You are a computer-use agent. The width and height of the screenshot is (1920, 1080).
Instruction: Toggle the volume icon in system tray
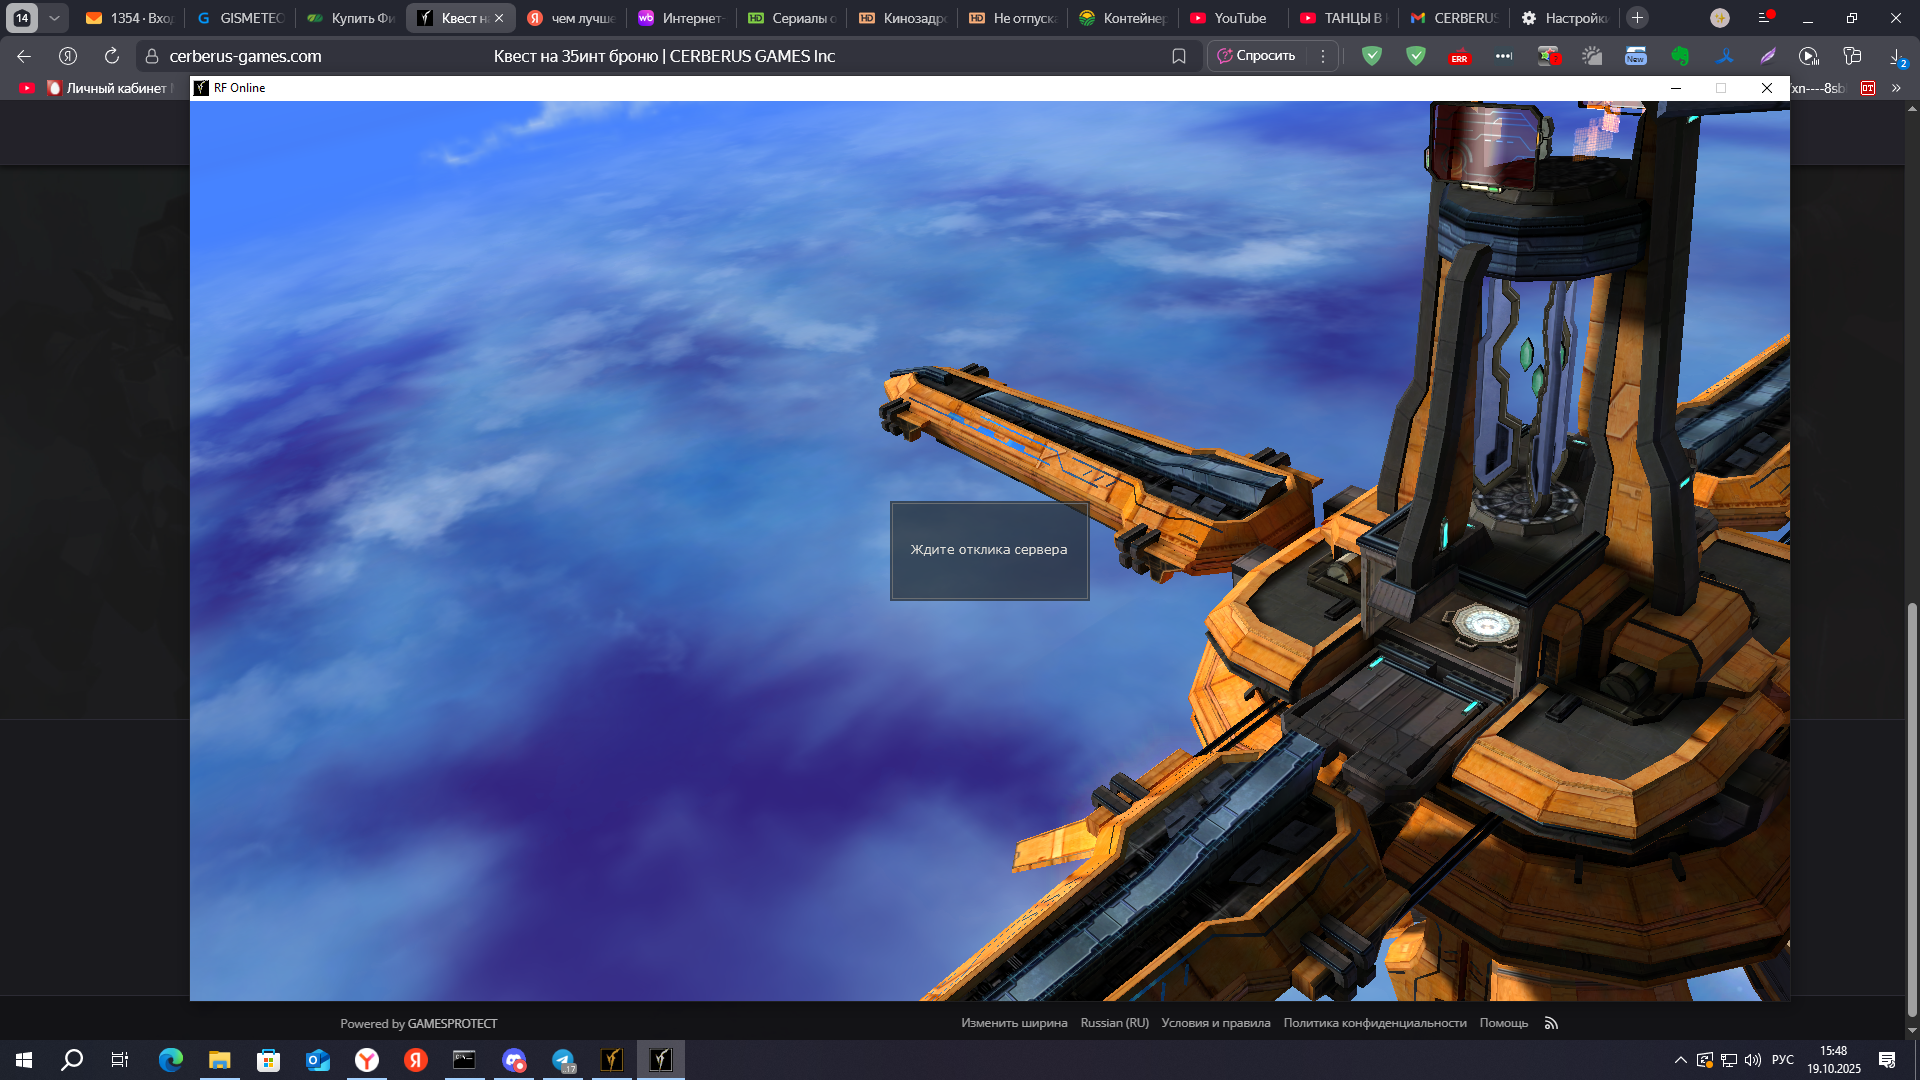click(x=1752, y=1060)
